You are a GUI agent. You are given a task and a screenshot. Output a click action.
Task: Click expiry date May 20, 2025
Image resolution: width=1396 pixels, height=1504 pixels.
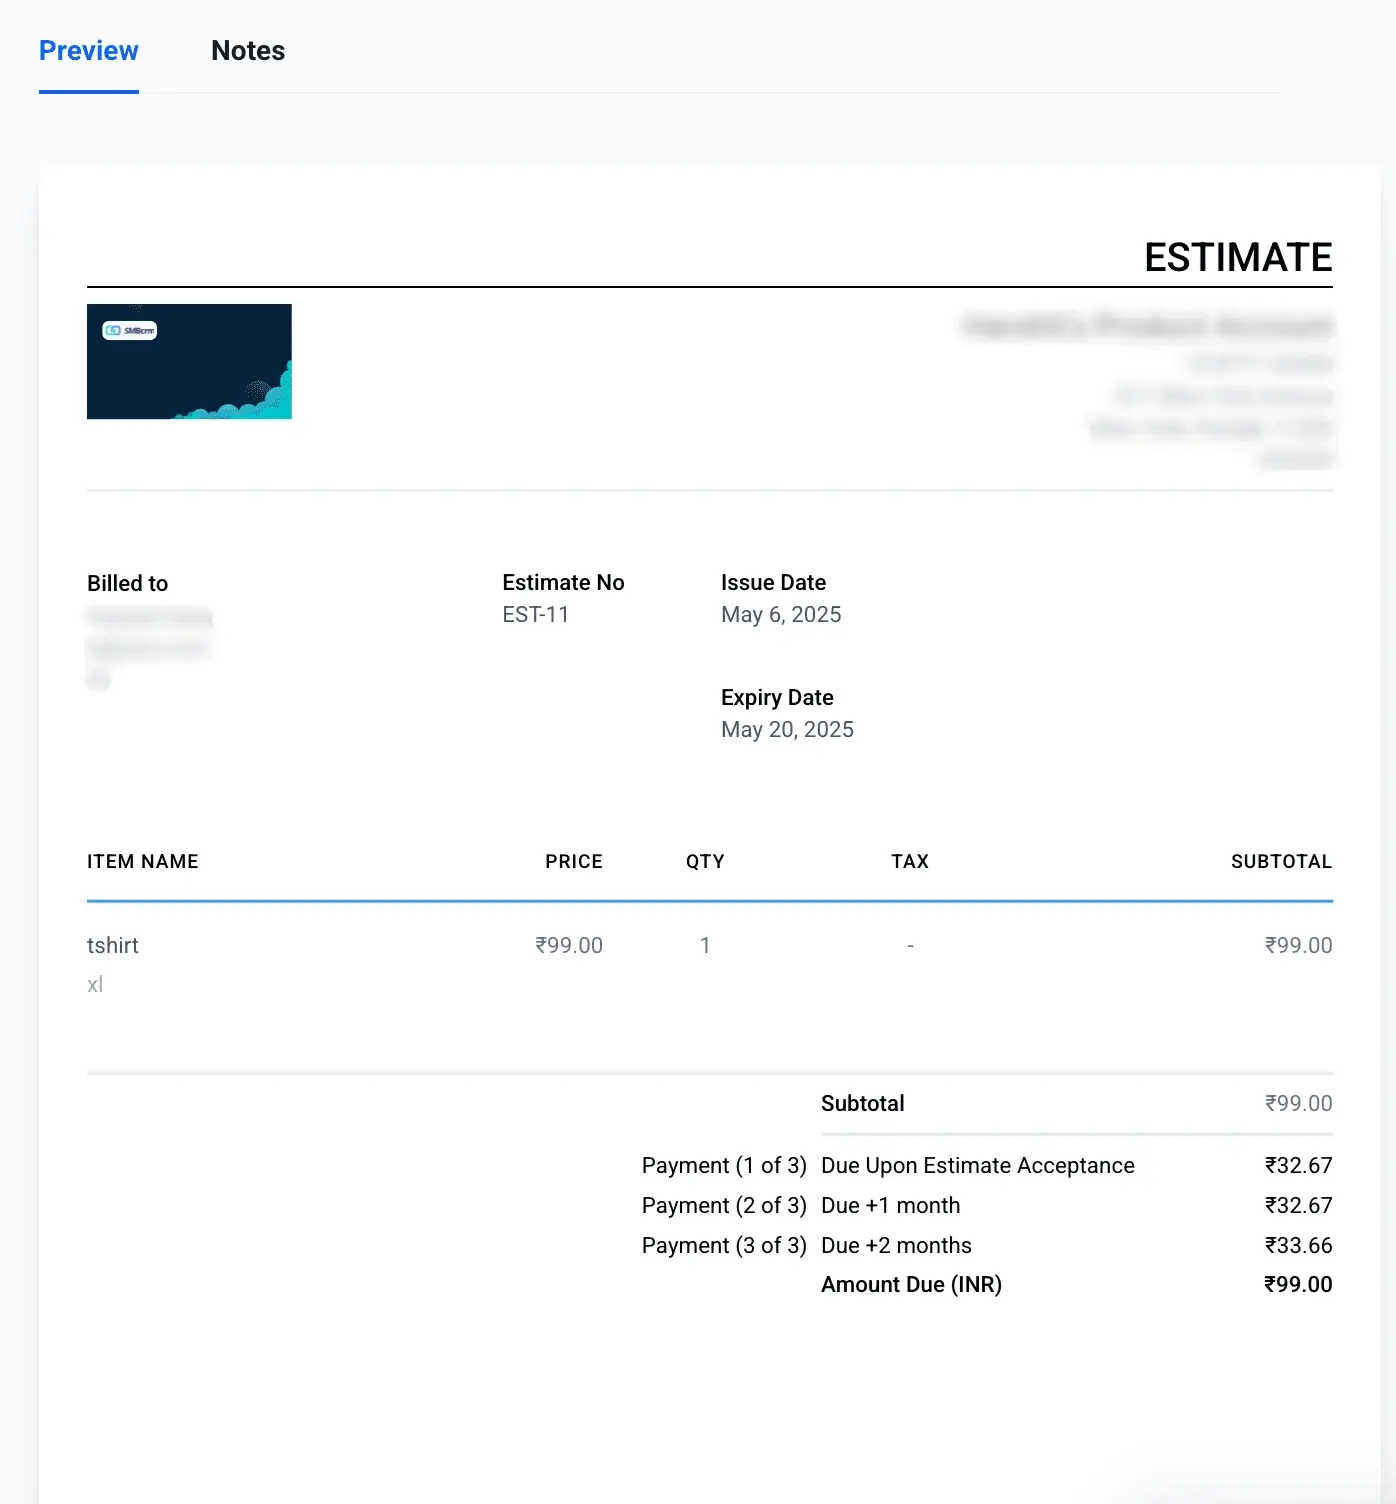(787, 729)
